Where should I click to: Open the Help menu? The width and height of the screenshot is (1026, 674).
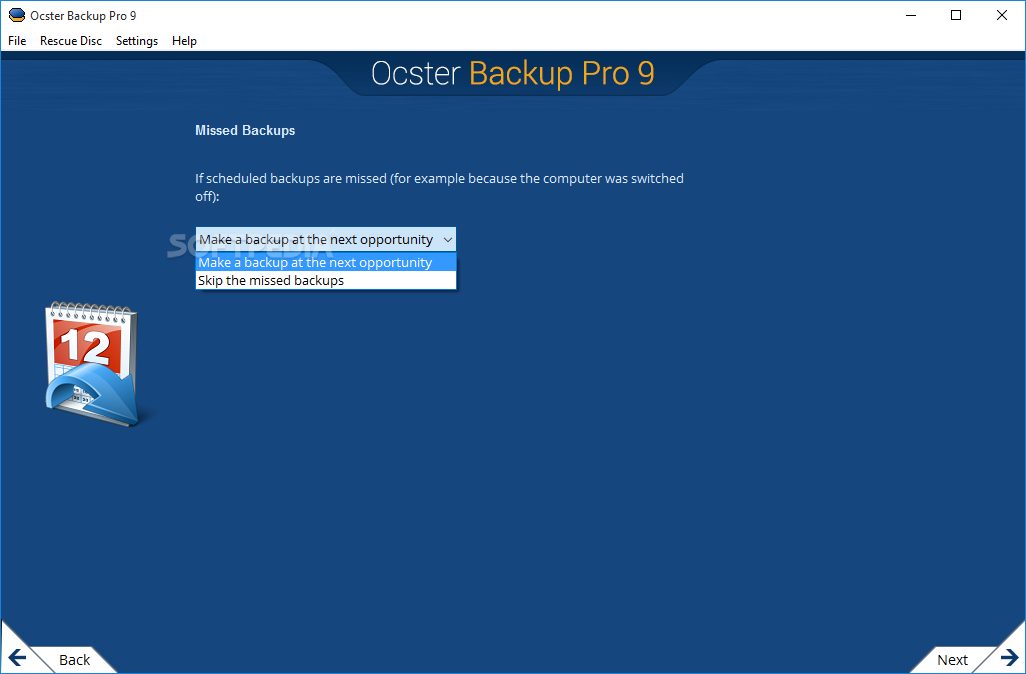[184, 41]
